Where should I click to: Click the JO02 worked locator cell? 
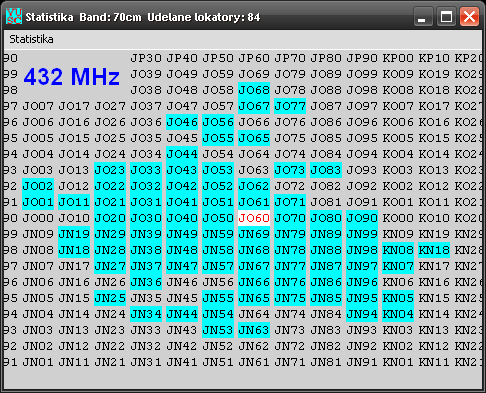38,186
